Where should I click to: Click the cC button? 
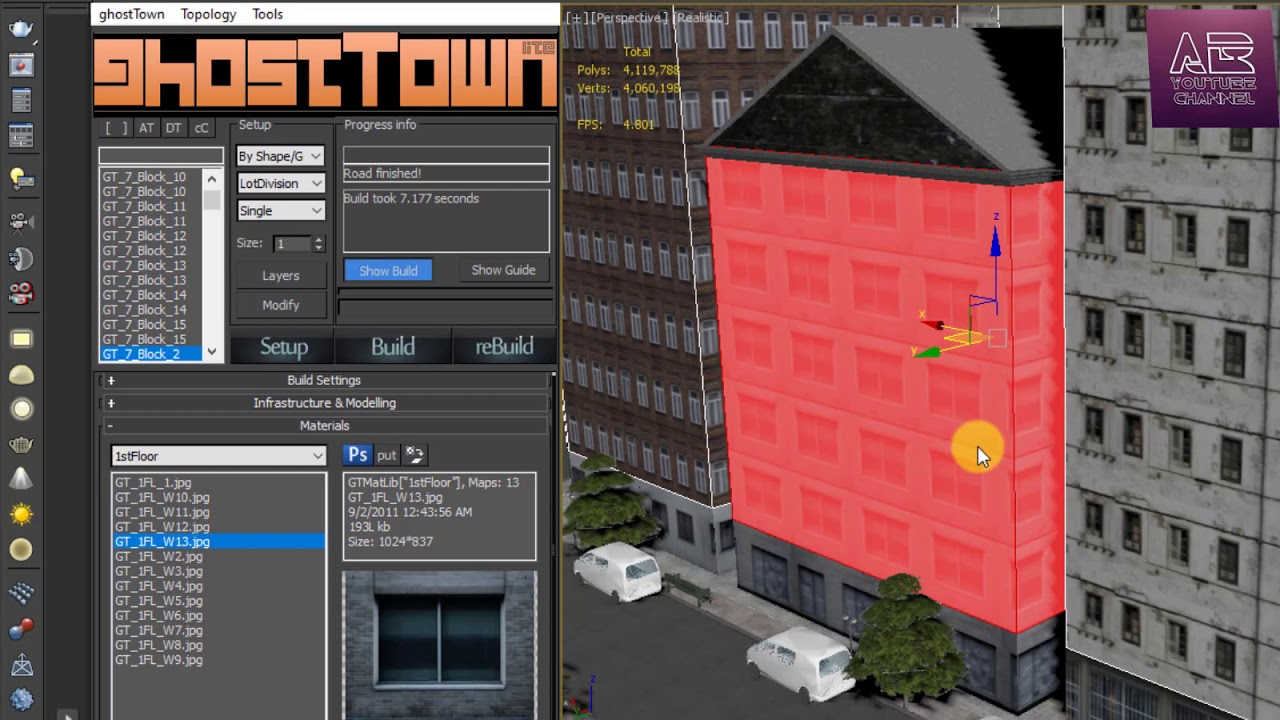(201, 128)
